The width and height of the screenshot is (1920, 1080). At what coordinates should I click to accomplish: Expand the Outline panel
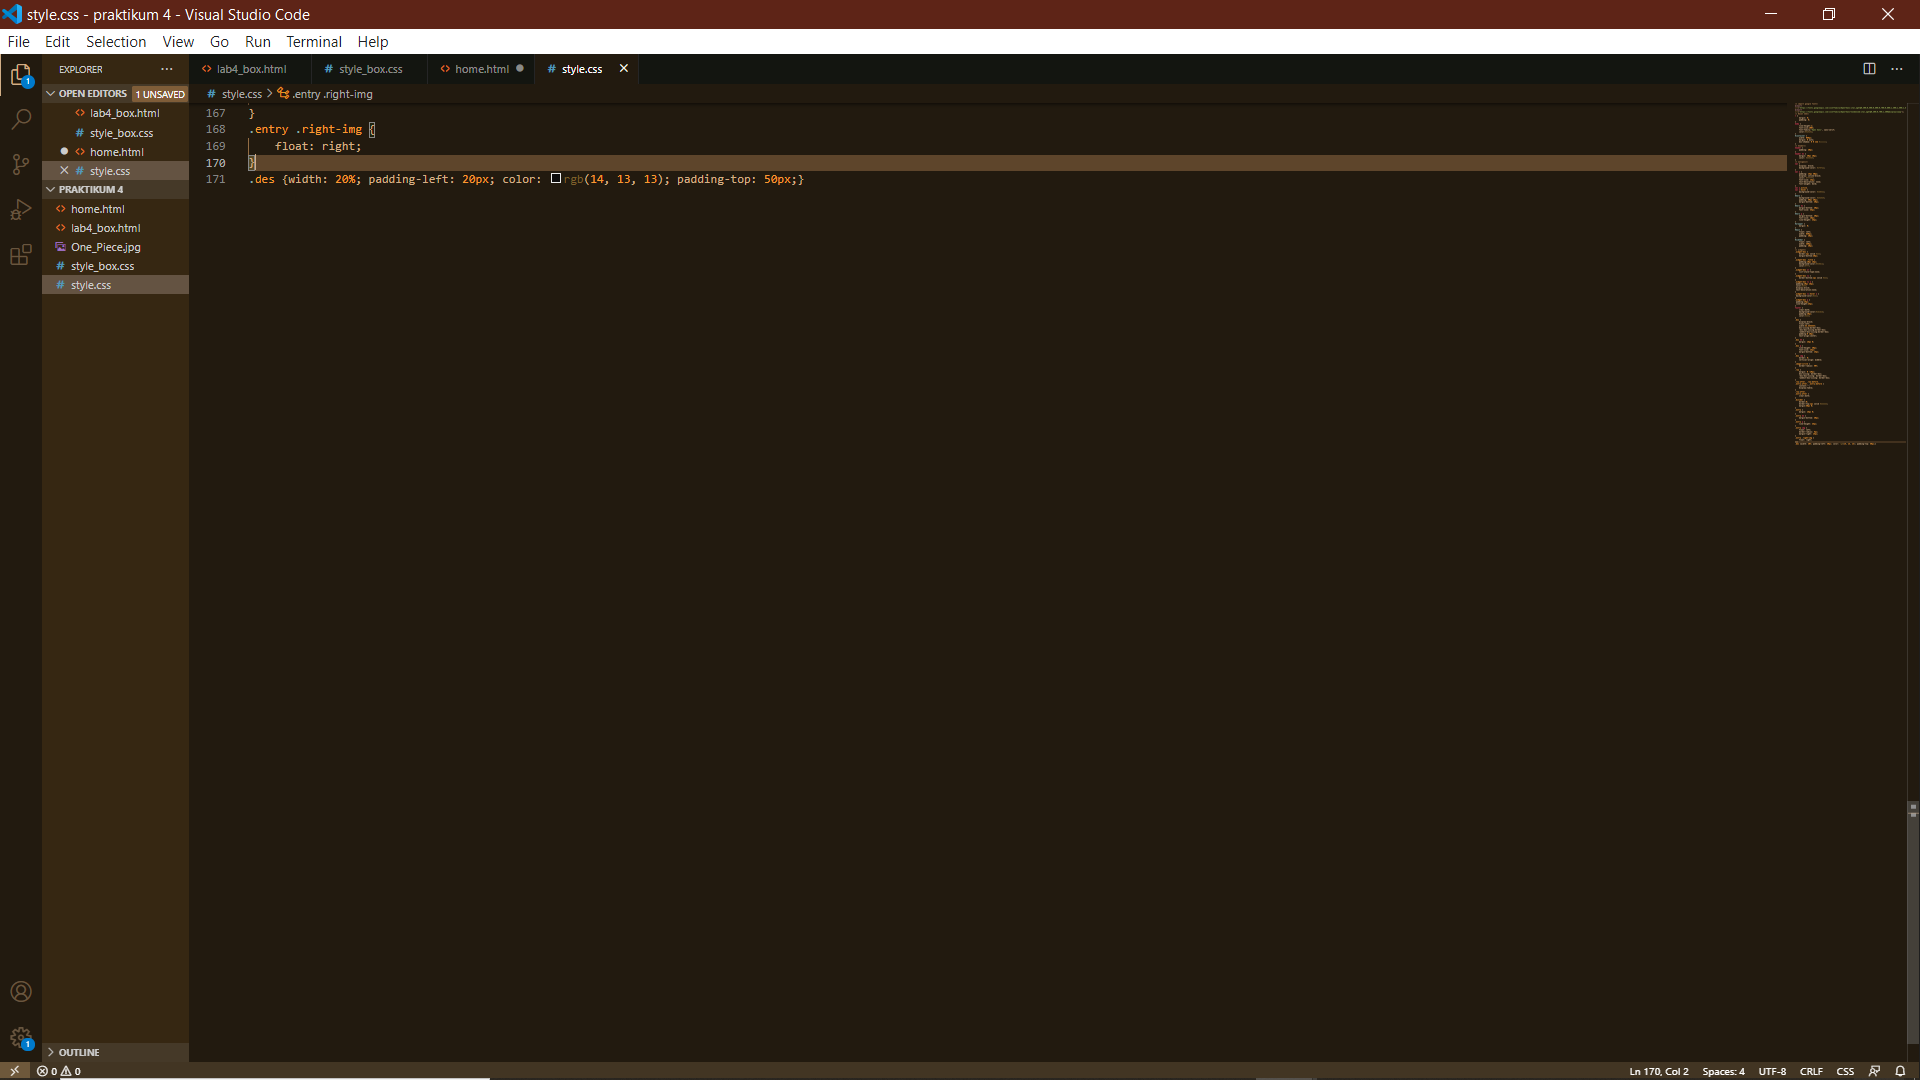coord(78,1052)
